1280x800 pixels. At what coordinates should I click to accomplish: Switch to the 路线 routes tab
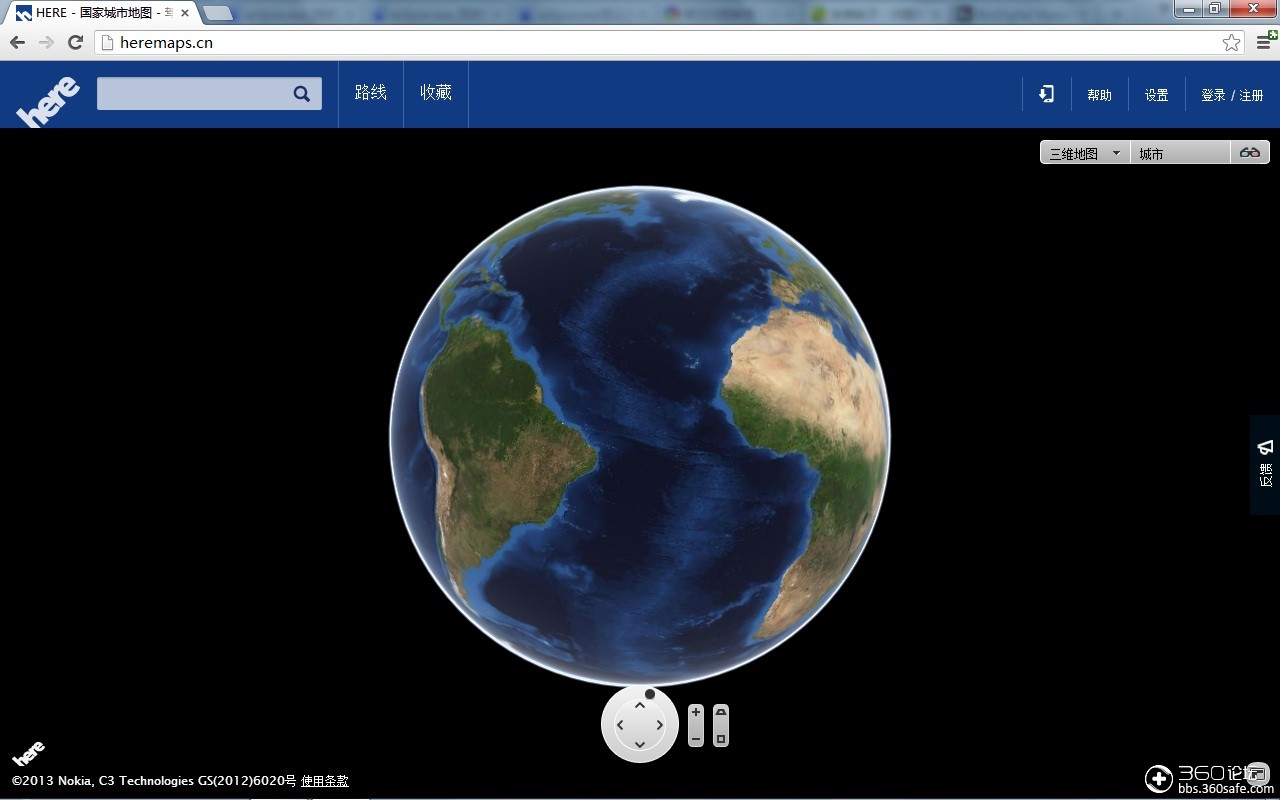coord(370,93)
